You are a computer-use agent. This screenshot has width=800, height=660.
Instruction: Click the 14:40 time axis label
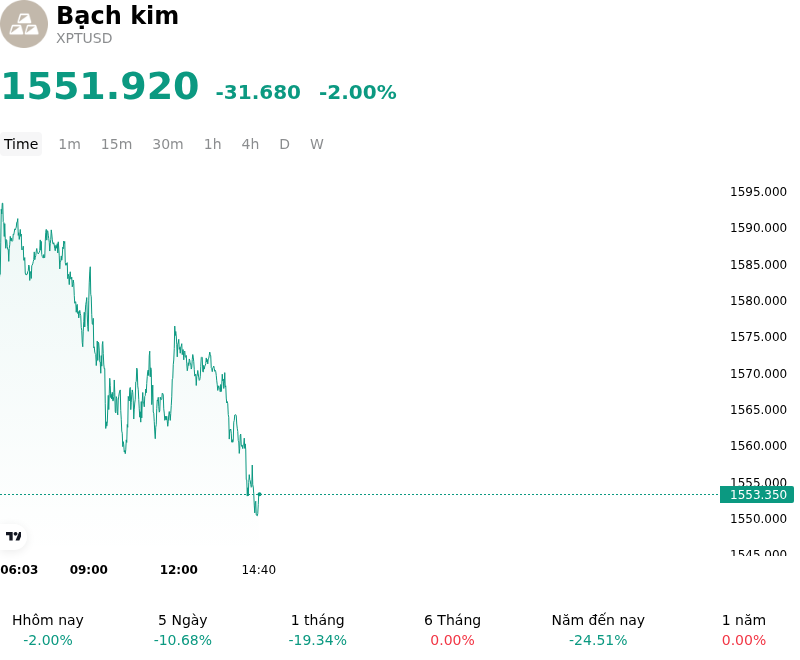[258, 570]
